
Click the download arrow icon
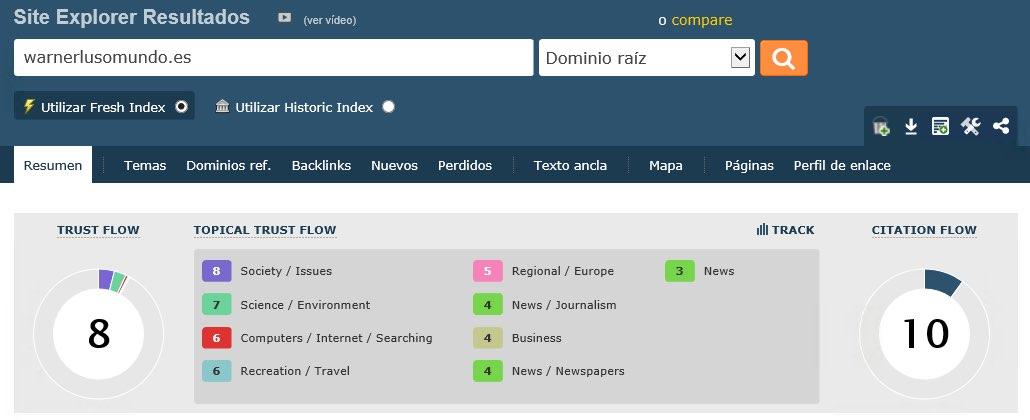click(911, 126)
